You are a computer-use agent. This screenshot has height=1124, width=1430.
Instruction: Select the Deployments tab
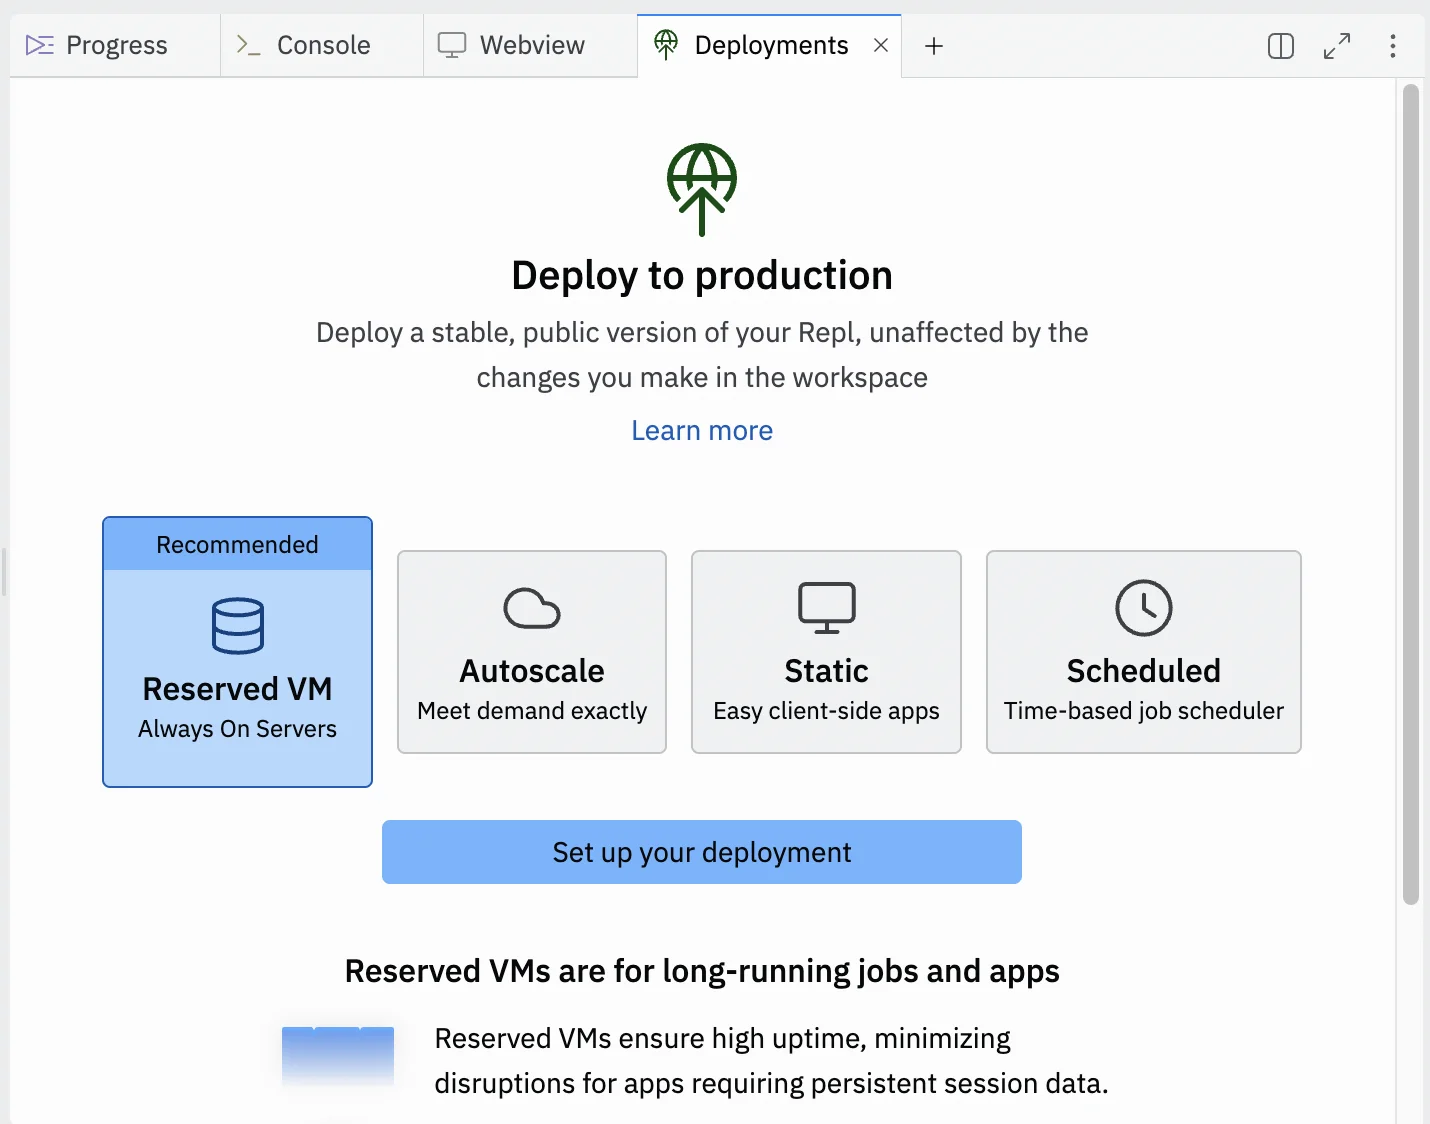pyautogui.click(x=771, y=46)
